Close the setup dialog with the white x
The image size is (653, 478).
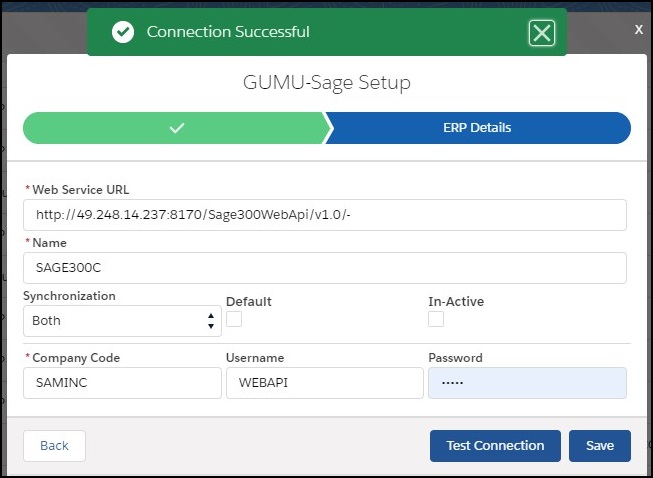[x=638, y=30]
